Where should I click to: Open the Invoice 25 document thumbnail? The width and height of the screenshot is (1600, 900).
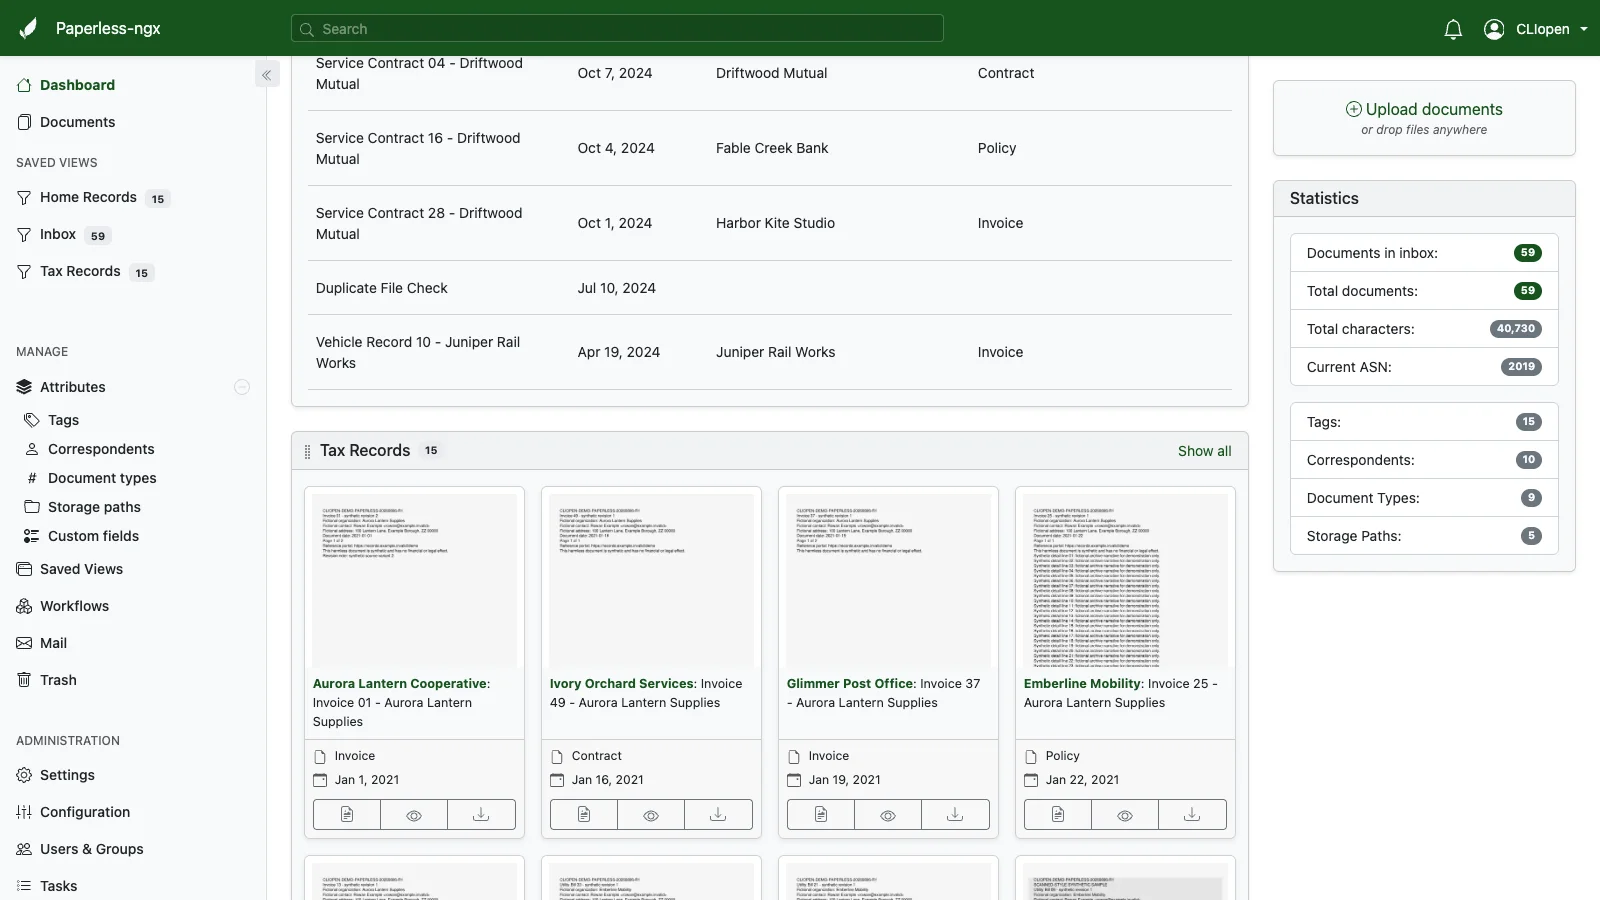coord(1125,581)
